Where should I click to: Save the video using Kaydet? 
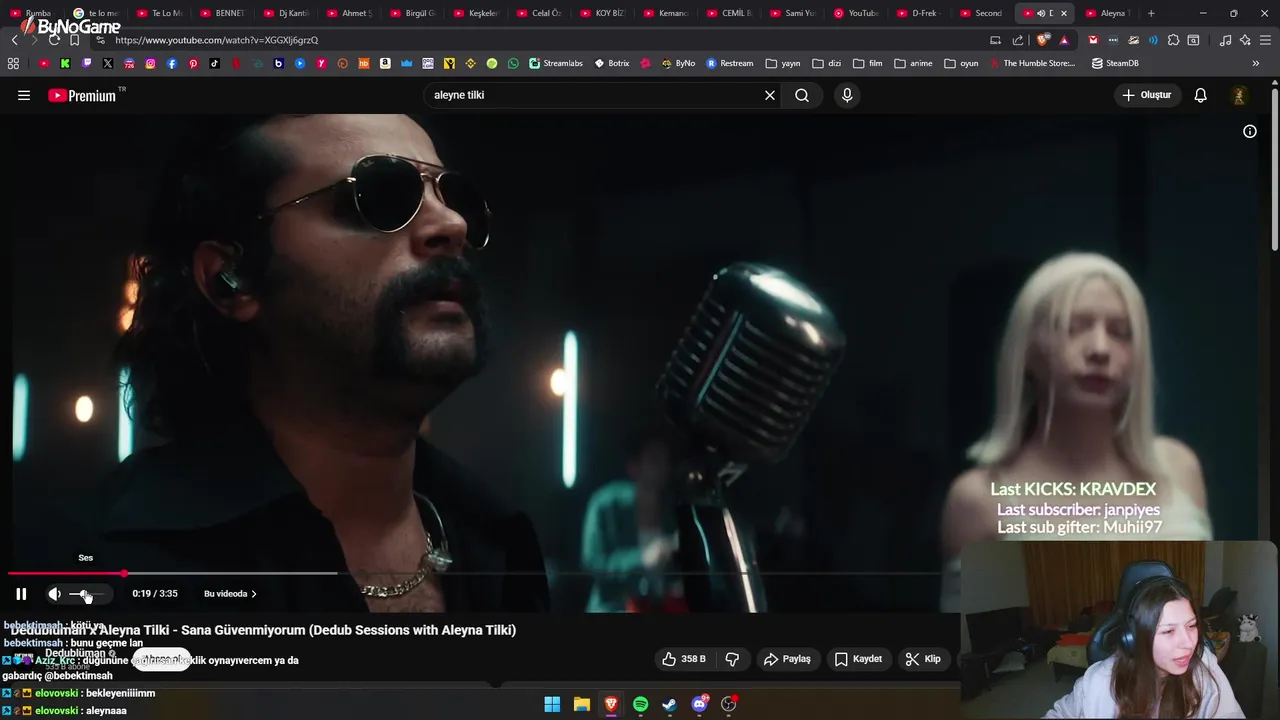pyautogui.click(x=859, y=659)
